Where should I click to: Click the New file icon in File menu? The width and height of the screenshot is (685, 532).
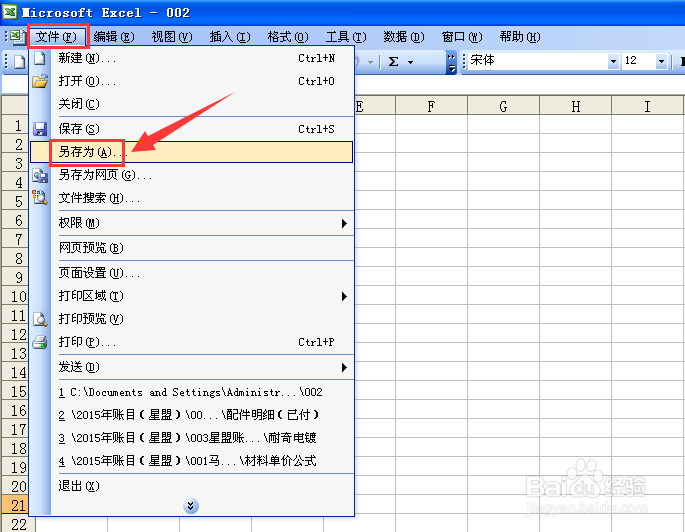click(x=40, y=58)
